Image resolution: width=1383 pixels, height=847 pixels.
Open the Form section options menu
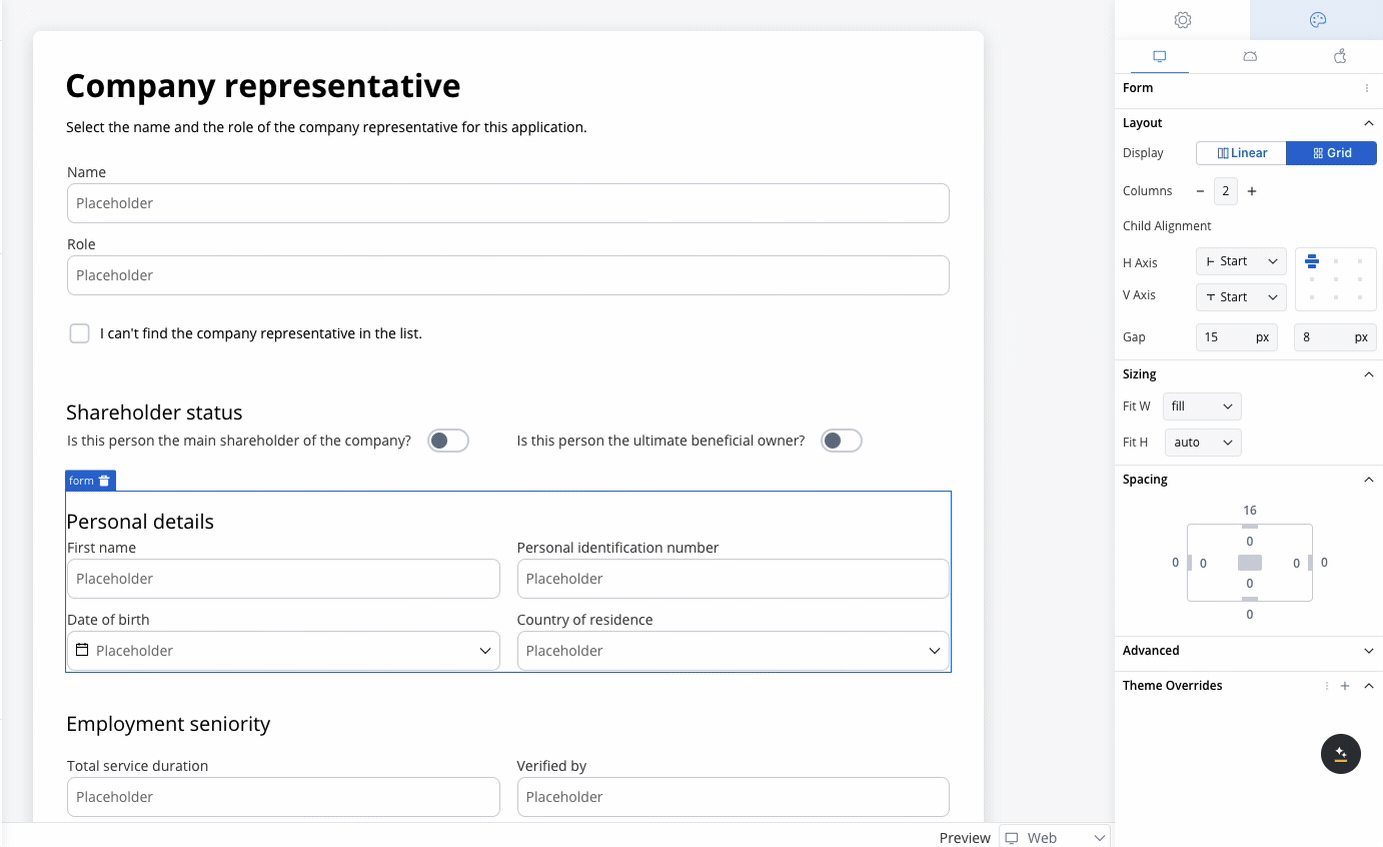pos(1367,88)
